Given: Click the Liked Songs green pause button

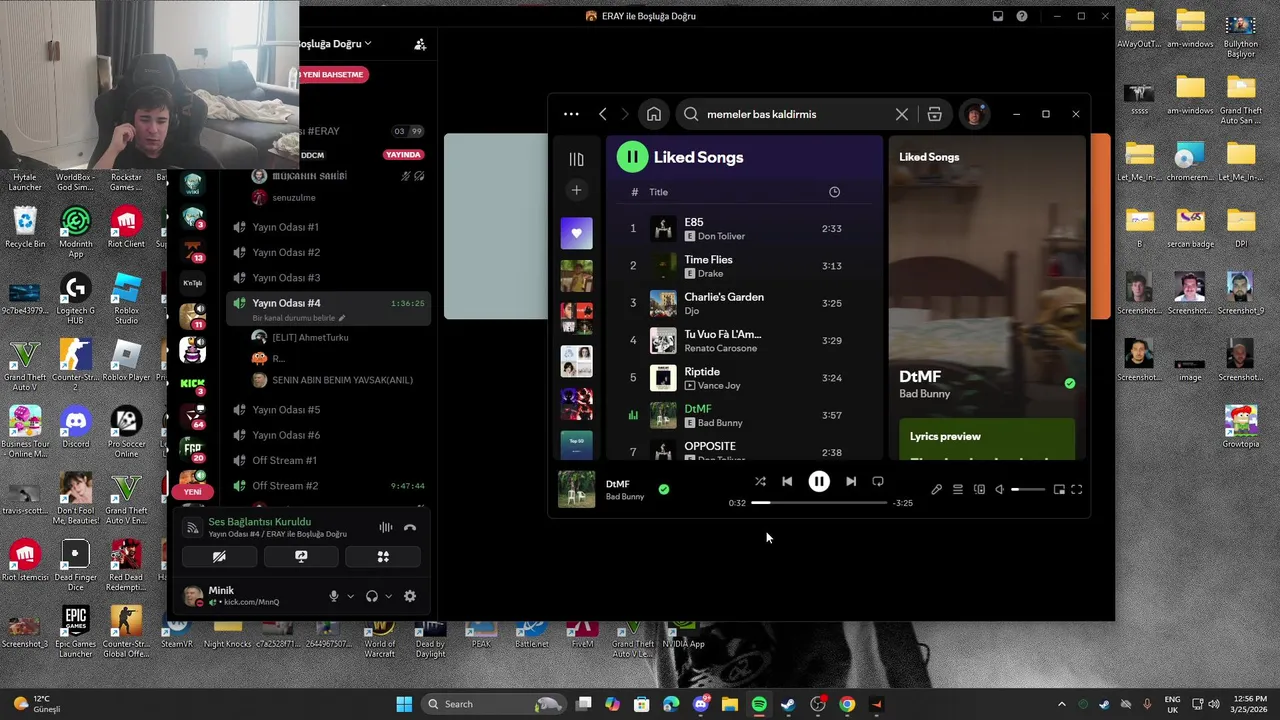Looking at the screenshot, I should (x=632, y=157).
